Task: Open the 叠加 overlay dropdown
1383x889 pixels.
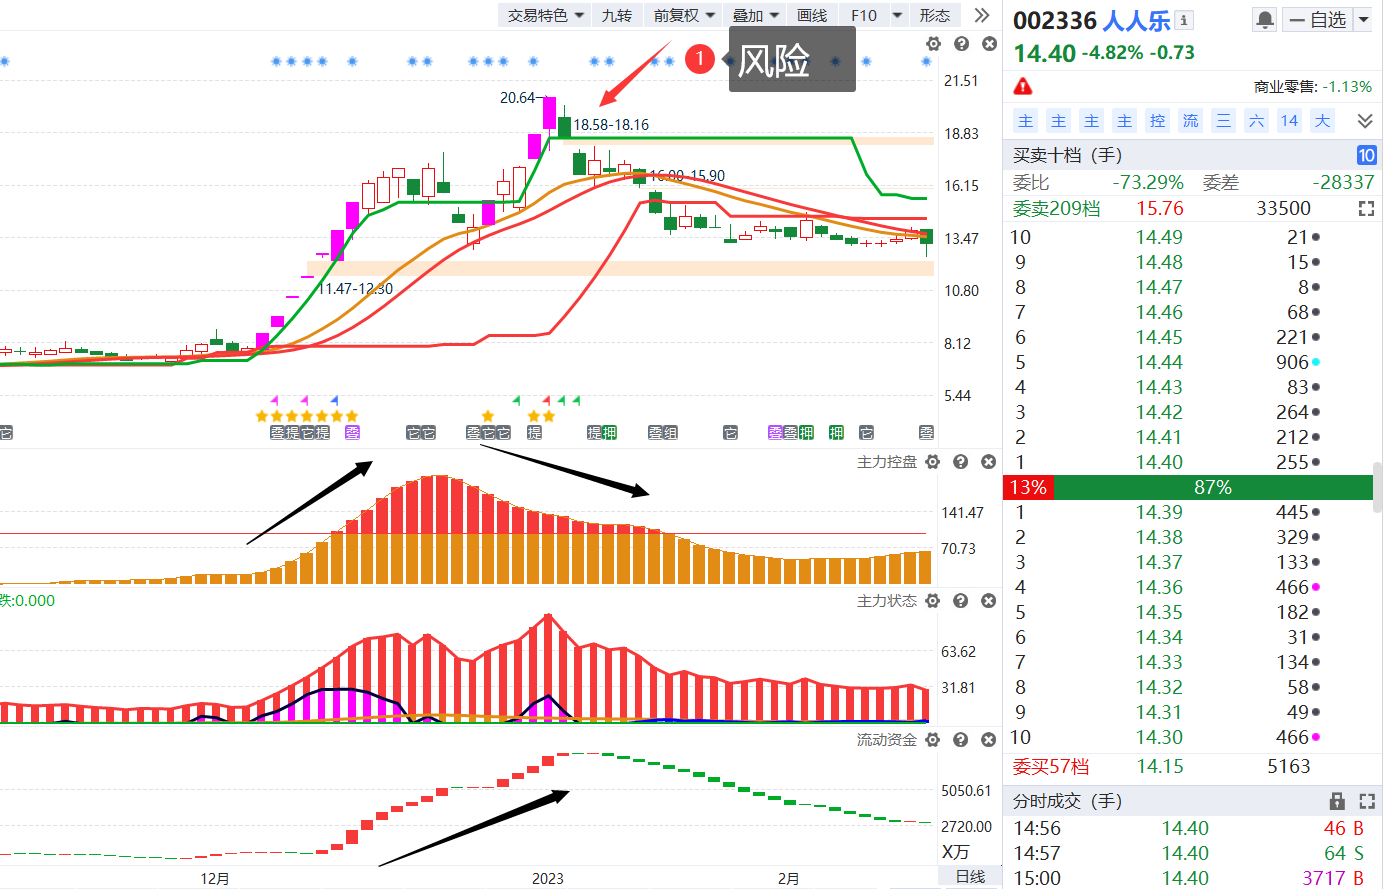Action: (x=755, y=15)
